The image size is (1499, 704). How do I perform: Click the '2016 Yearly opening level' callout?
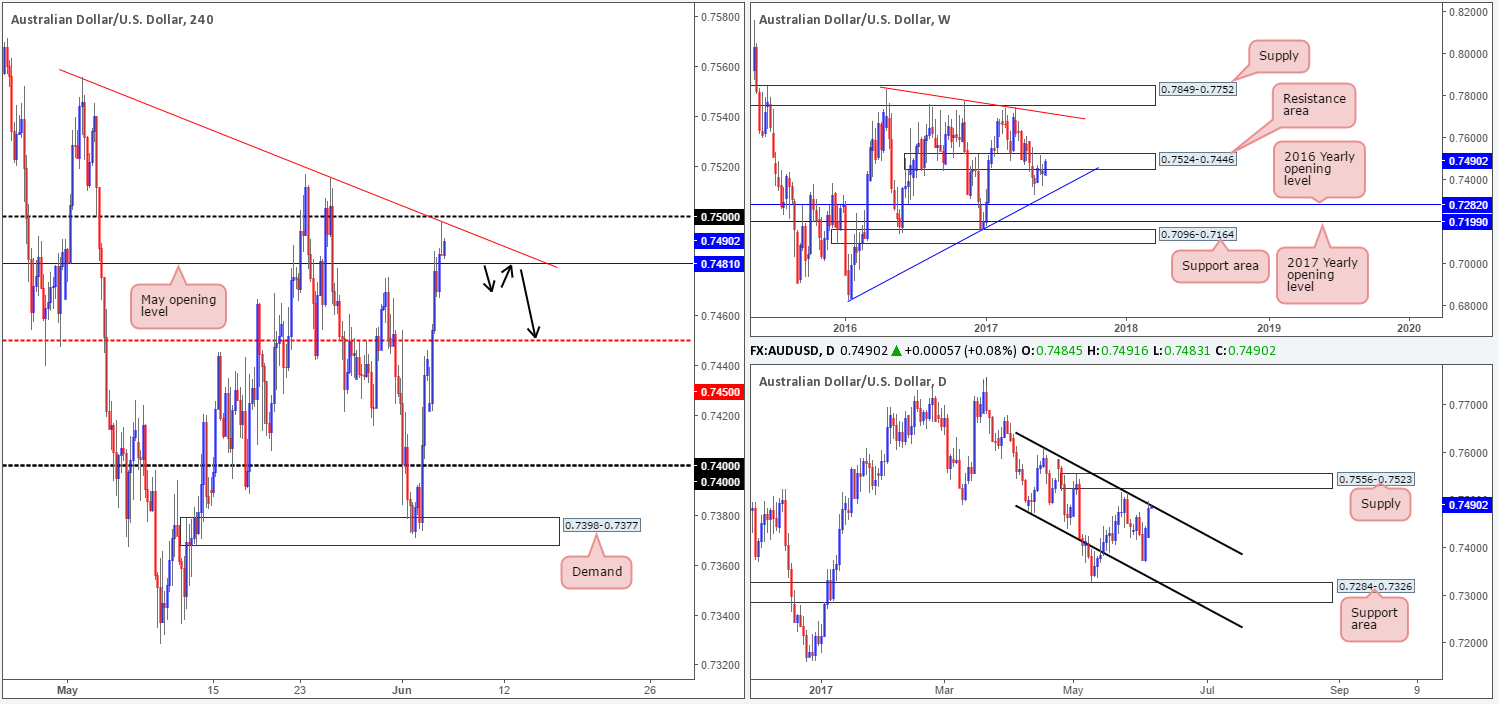click(1320, 170)
